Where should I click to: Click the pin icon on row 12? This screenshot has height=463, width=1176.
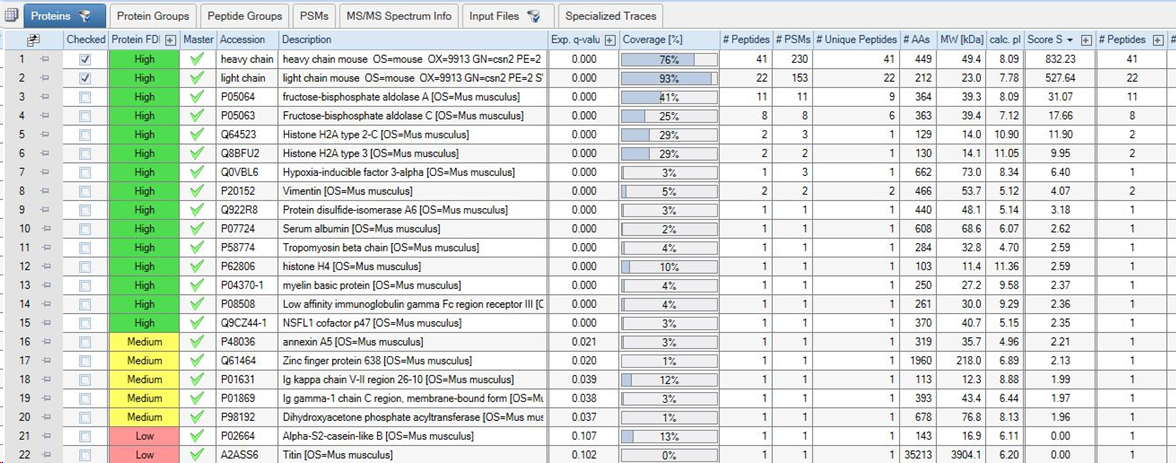point(44,266)
